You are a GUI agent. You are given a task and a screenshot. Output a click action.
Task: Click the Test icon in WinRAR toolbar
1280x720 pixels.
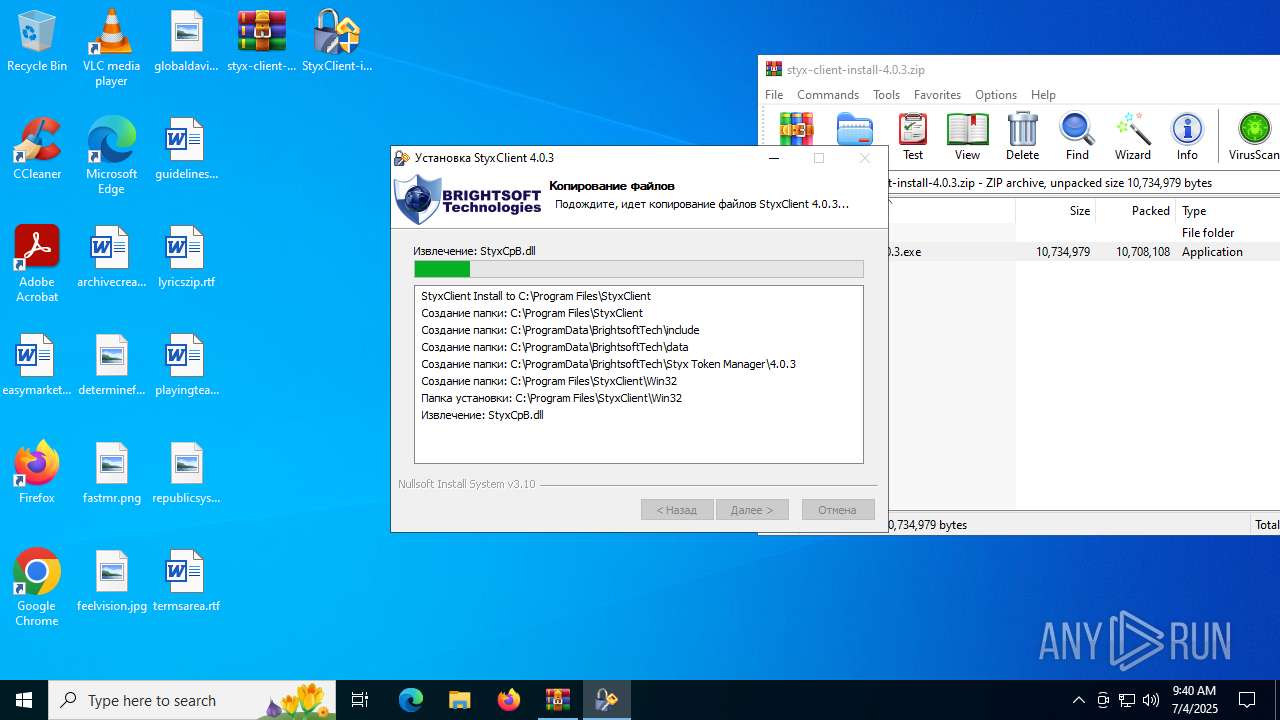912,137
